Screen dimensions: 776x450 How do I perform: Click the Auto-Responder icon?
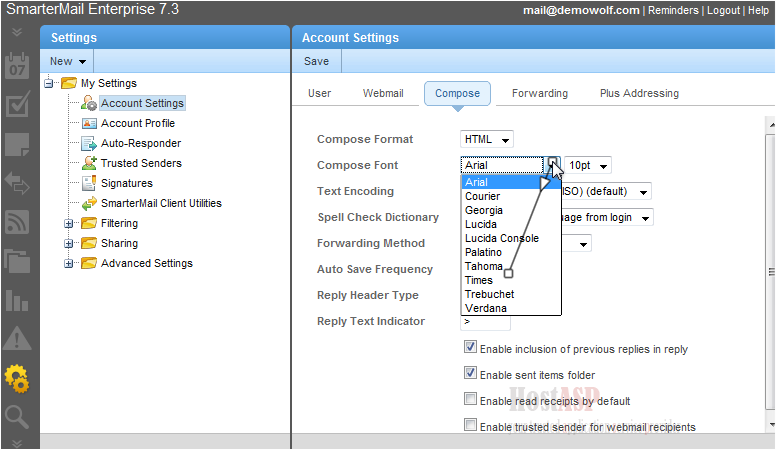89,144
